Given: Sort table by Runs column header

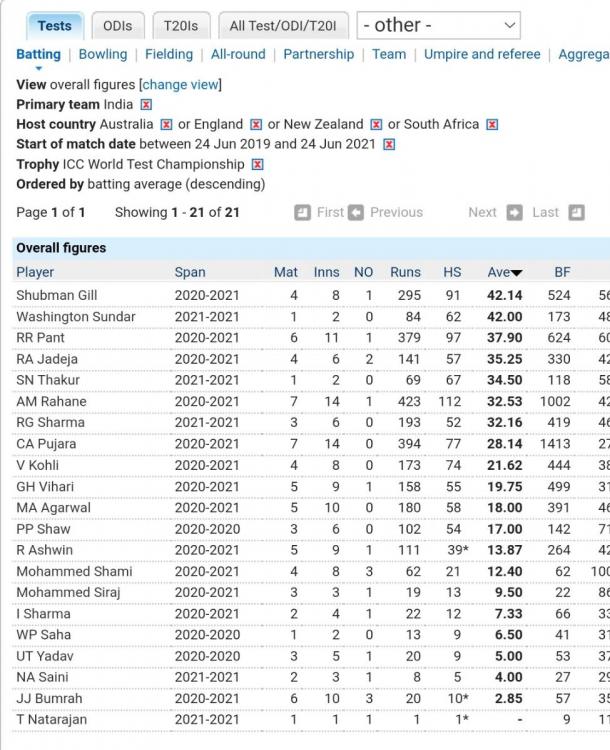Looking at the screenshot, I should pos(405,272).
